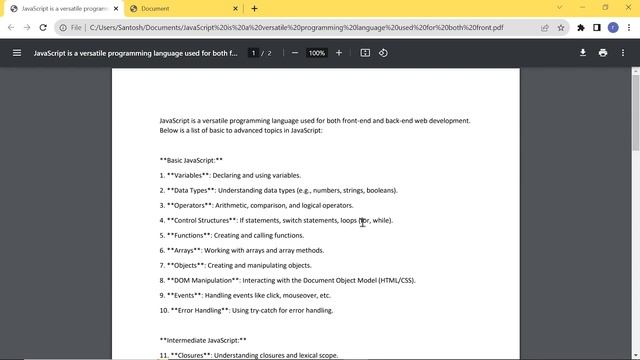
Task: Restore down the Chrome window
Action: [x=605, y=7]
